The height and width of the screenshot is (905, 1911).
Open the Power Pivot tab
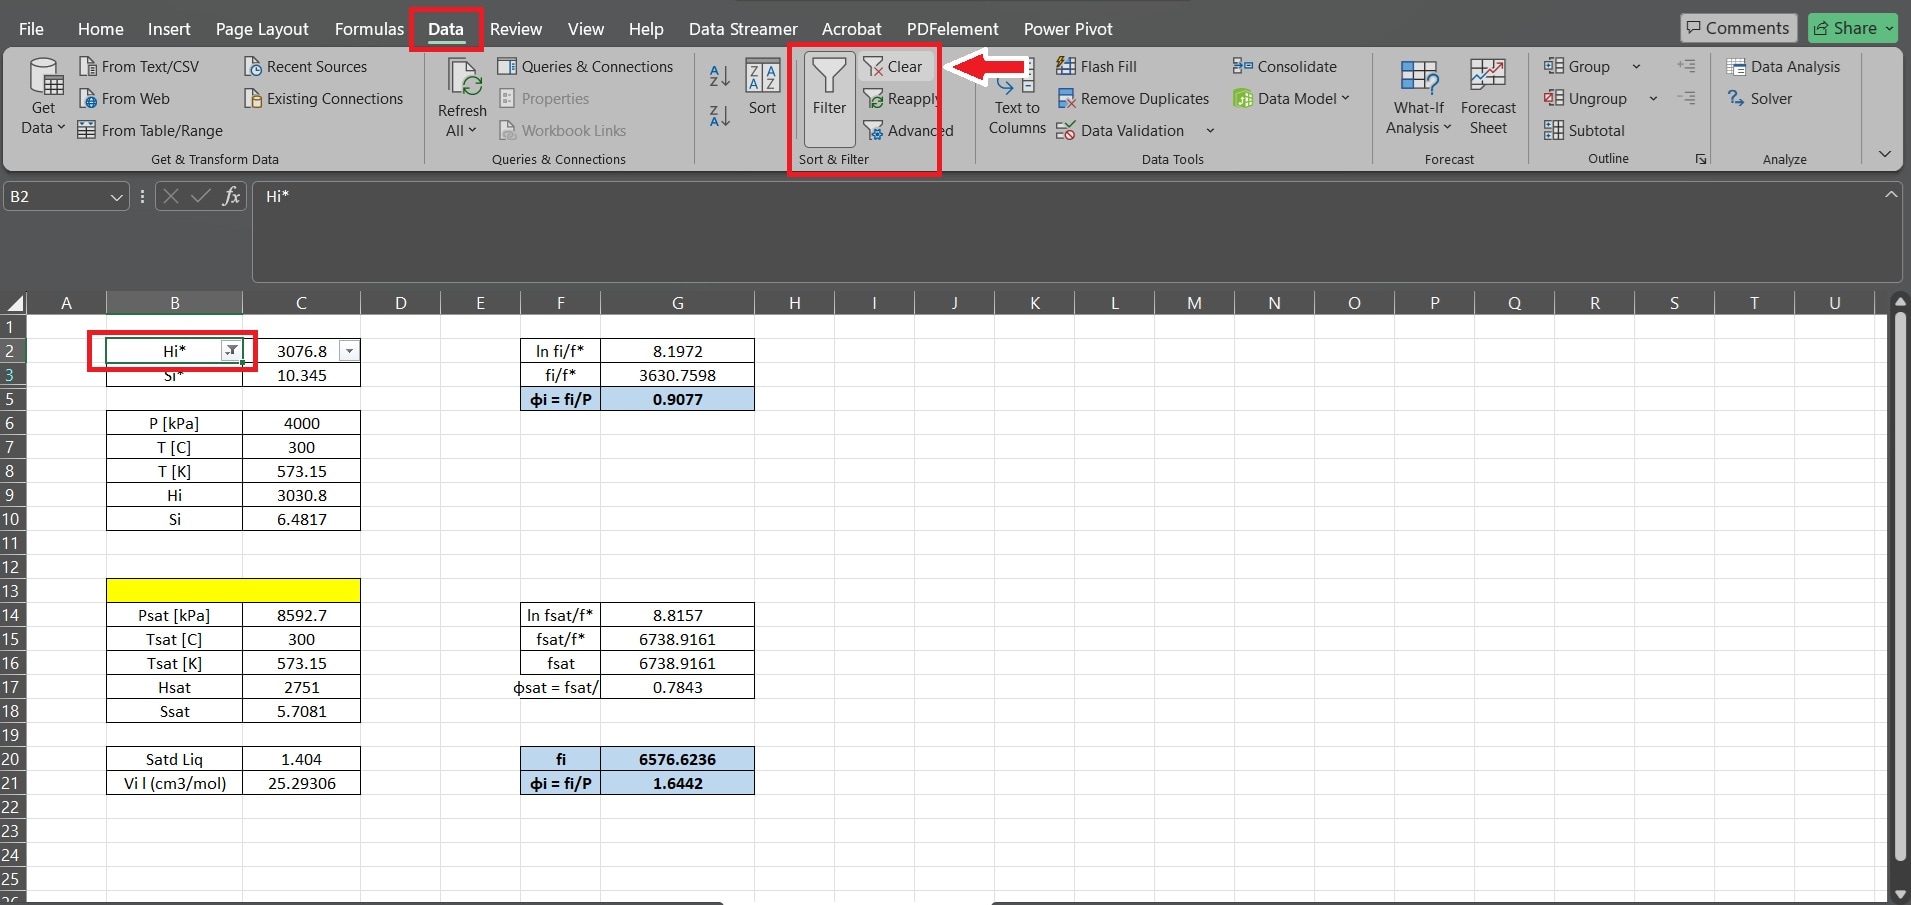point(1068,29)
